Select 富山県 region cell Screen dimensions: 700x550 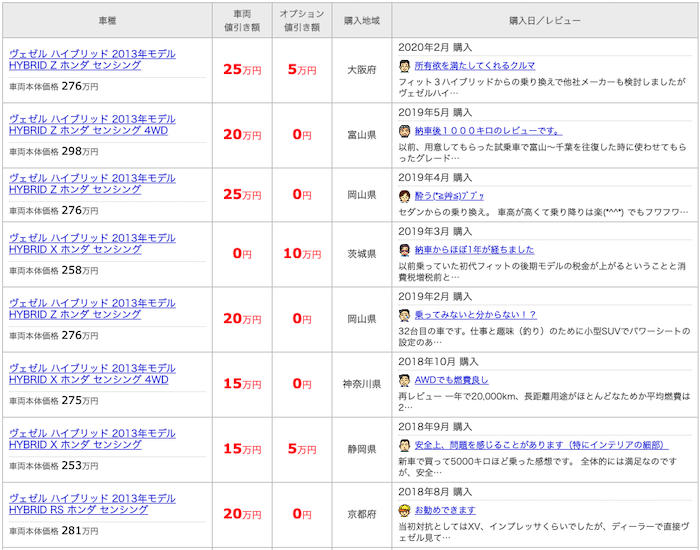[x=362, y=135]
